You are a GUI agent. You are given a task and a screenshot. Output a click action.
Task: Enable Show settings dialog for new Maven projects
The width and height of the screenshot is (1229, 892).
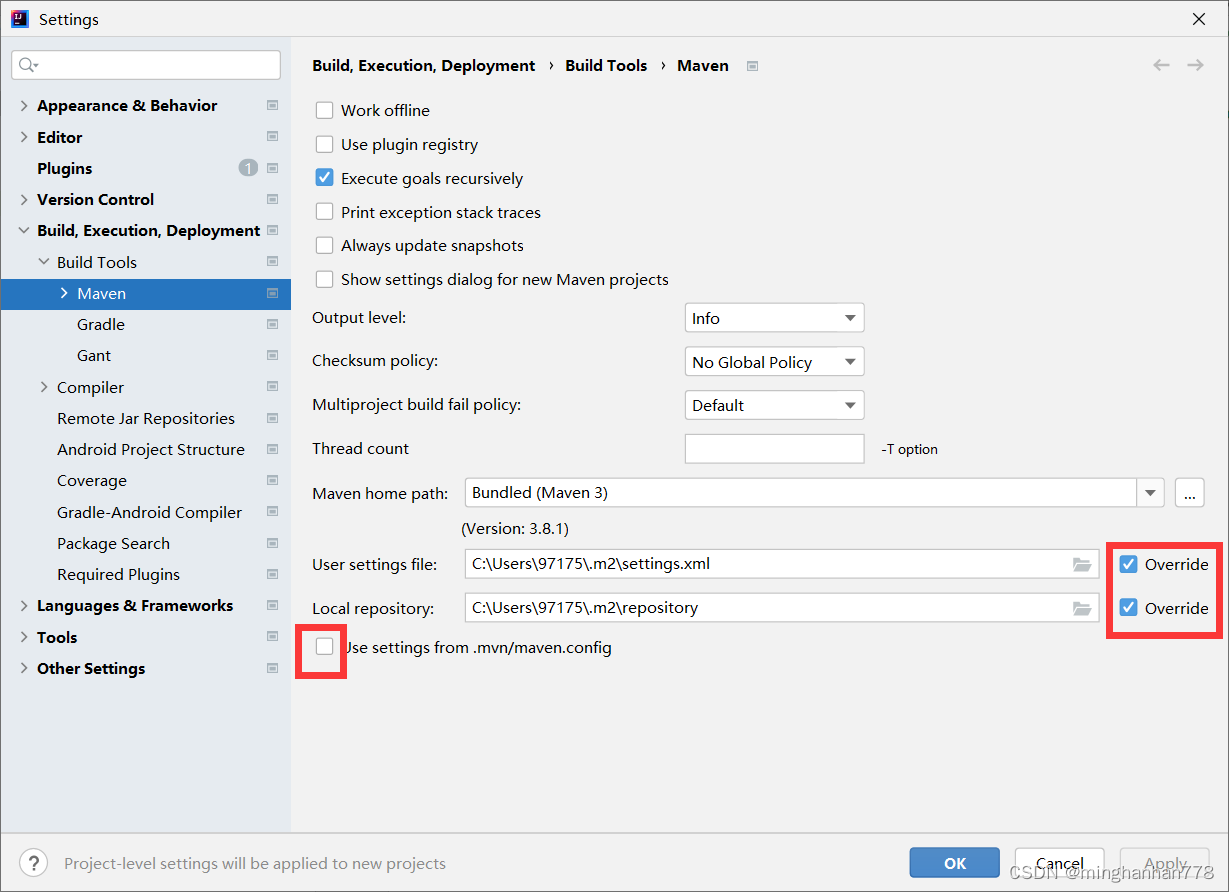(x=324, y=279)
